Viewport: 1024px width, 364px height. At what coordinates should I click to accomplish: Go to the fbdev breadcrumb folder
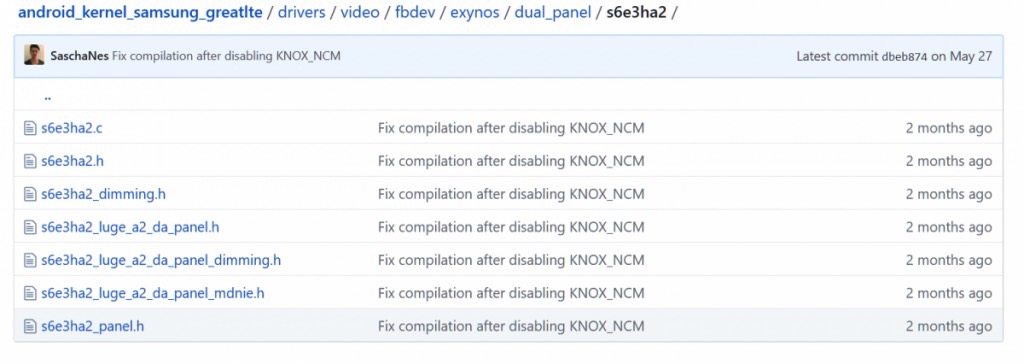[x=415, y=13]
